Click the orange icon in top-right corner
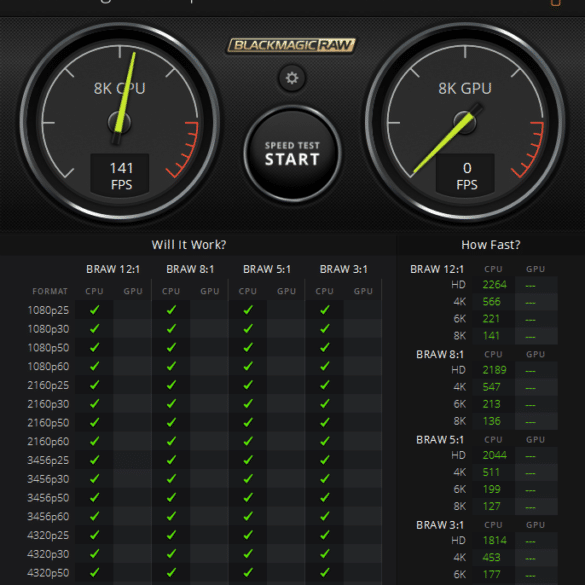 [x=556, y=3]
